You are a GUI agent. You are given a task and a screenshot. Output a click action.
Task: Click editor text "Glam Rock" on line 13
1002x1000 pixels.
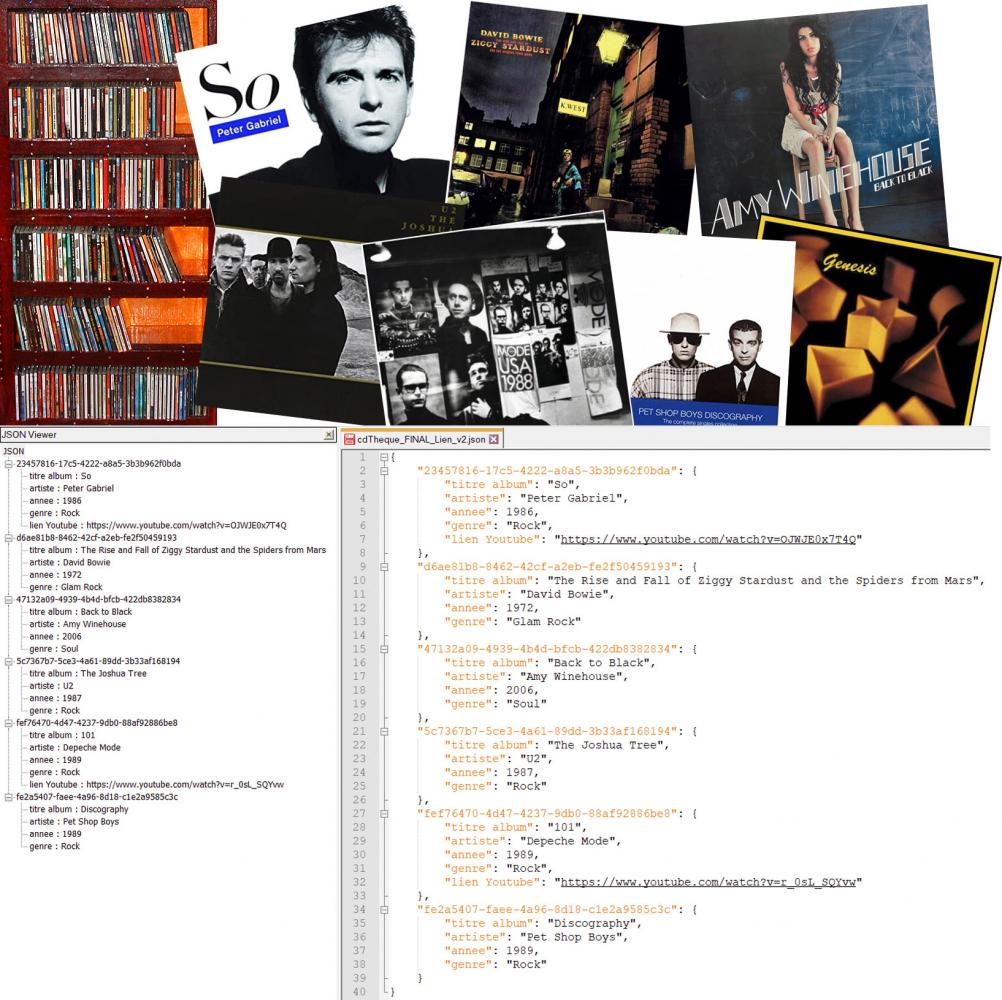[543, 622]
